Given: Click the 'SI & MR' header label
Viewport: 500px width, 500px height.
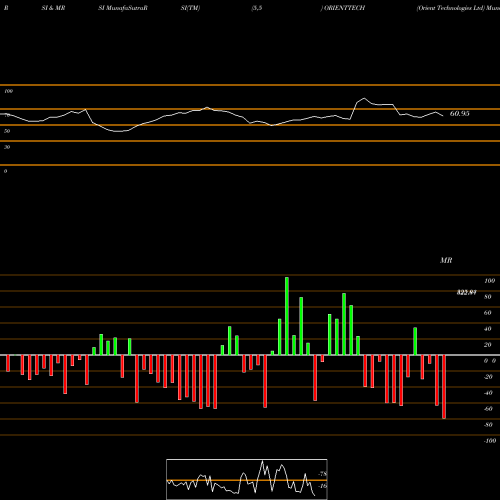Looking at the screenshot, I should [x=53, y=8].
